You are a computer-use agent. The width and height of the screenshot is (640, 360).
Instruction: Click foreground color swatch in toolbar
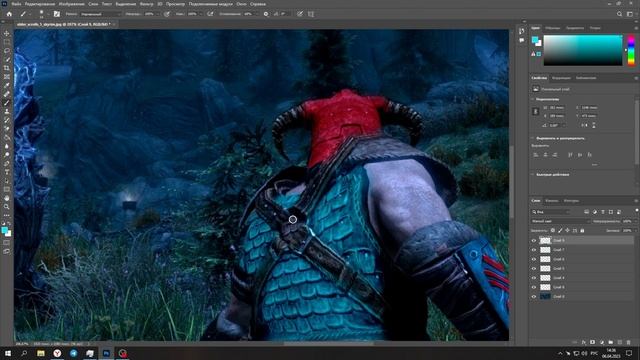pos(4,230)
